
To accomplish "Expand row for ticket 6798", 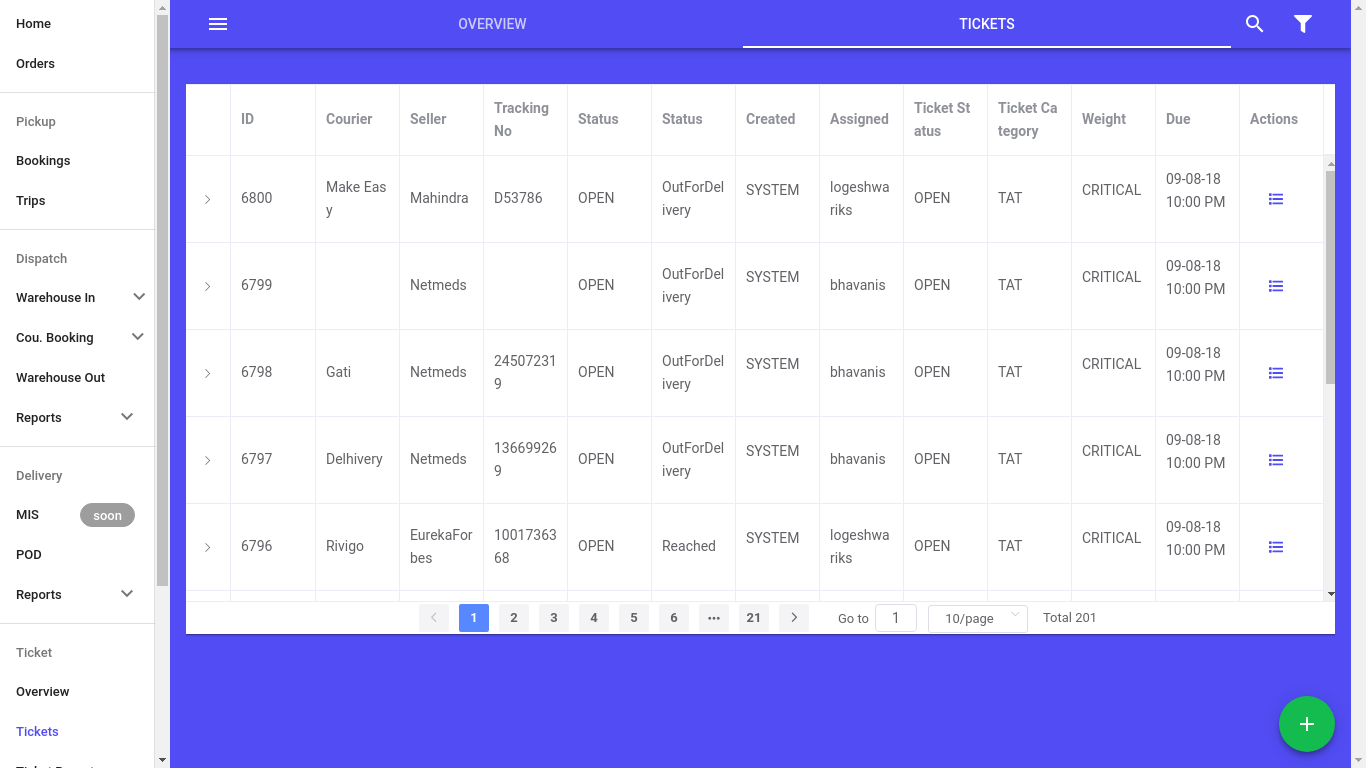I will point(208,373).
